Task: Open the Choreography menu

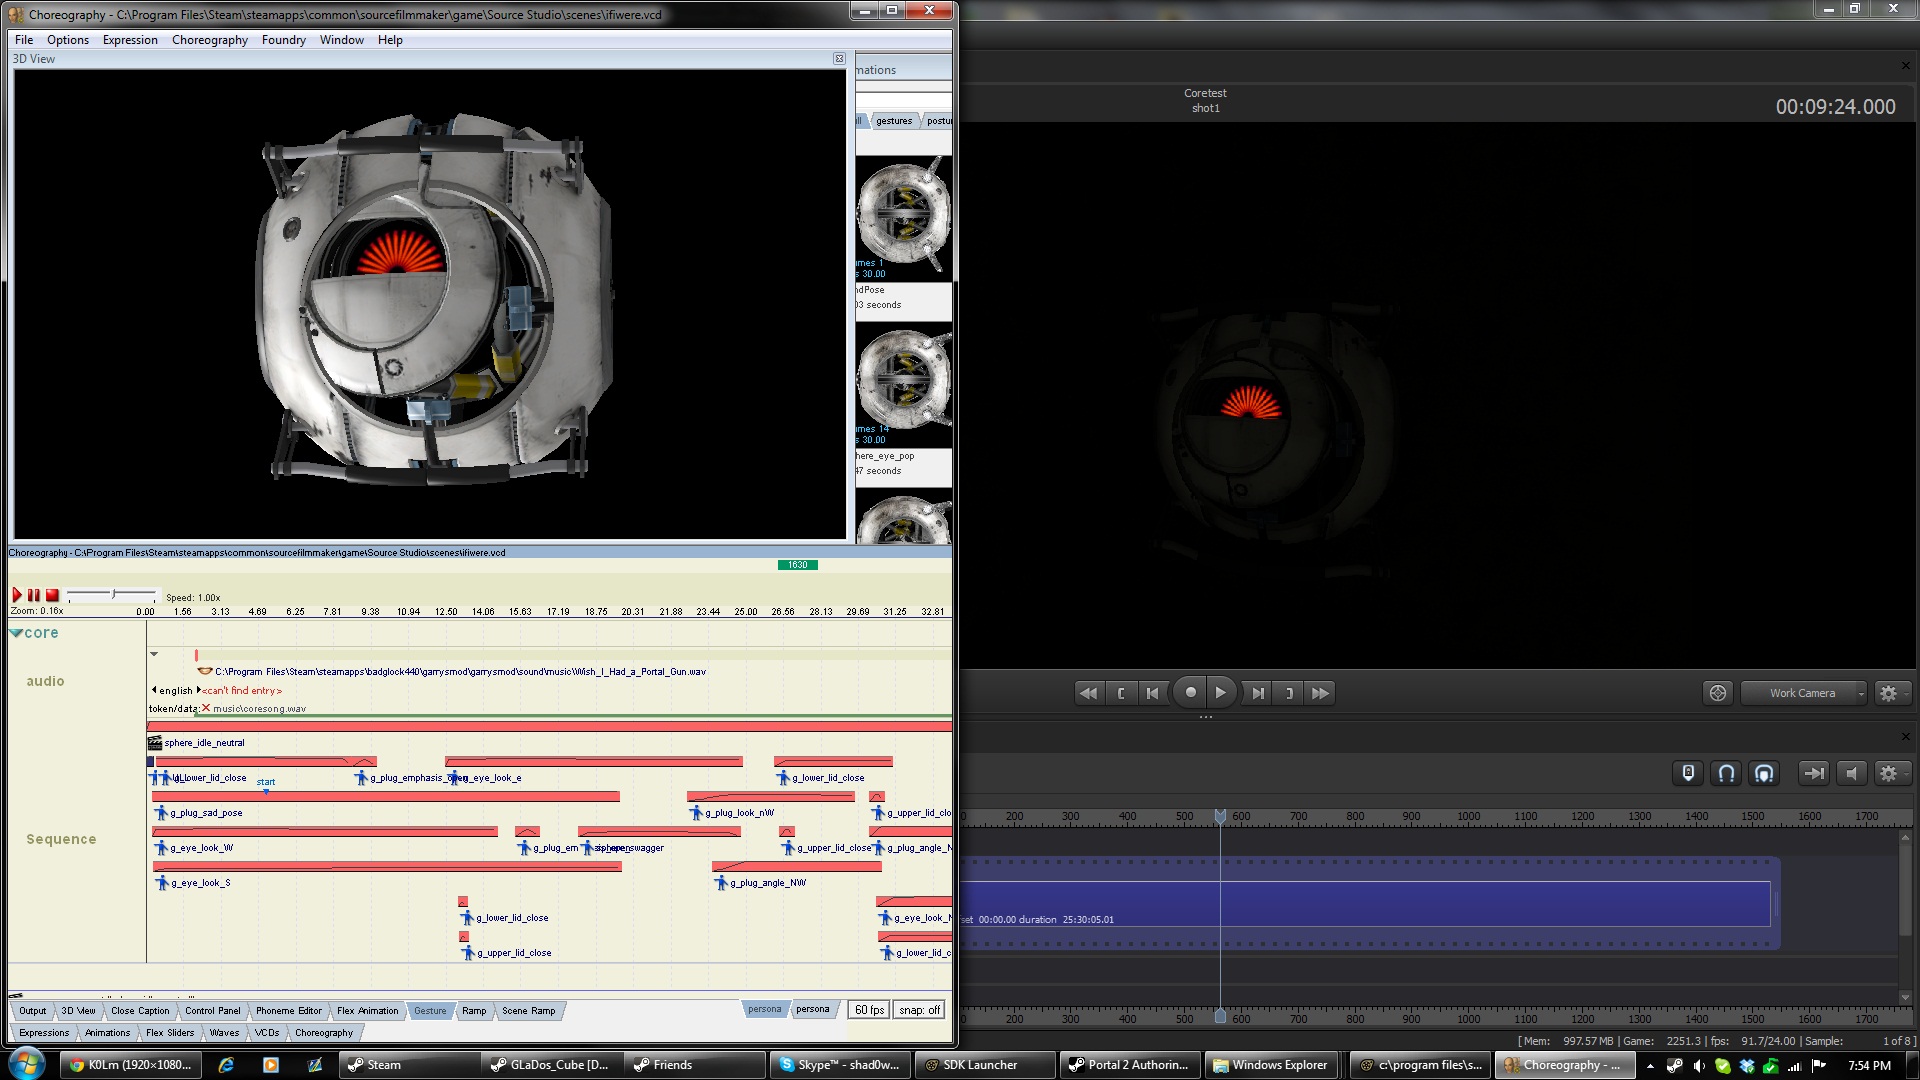Action: (209, 40)
